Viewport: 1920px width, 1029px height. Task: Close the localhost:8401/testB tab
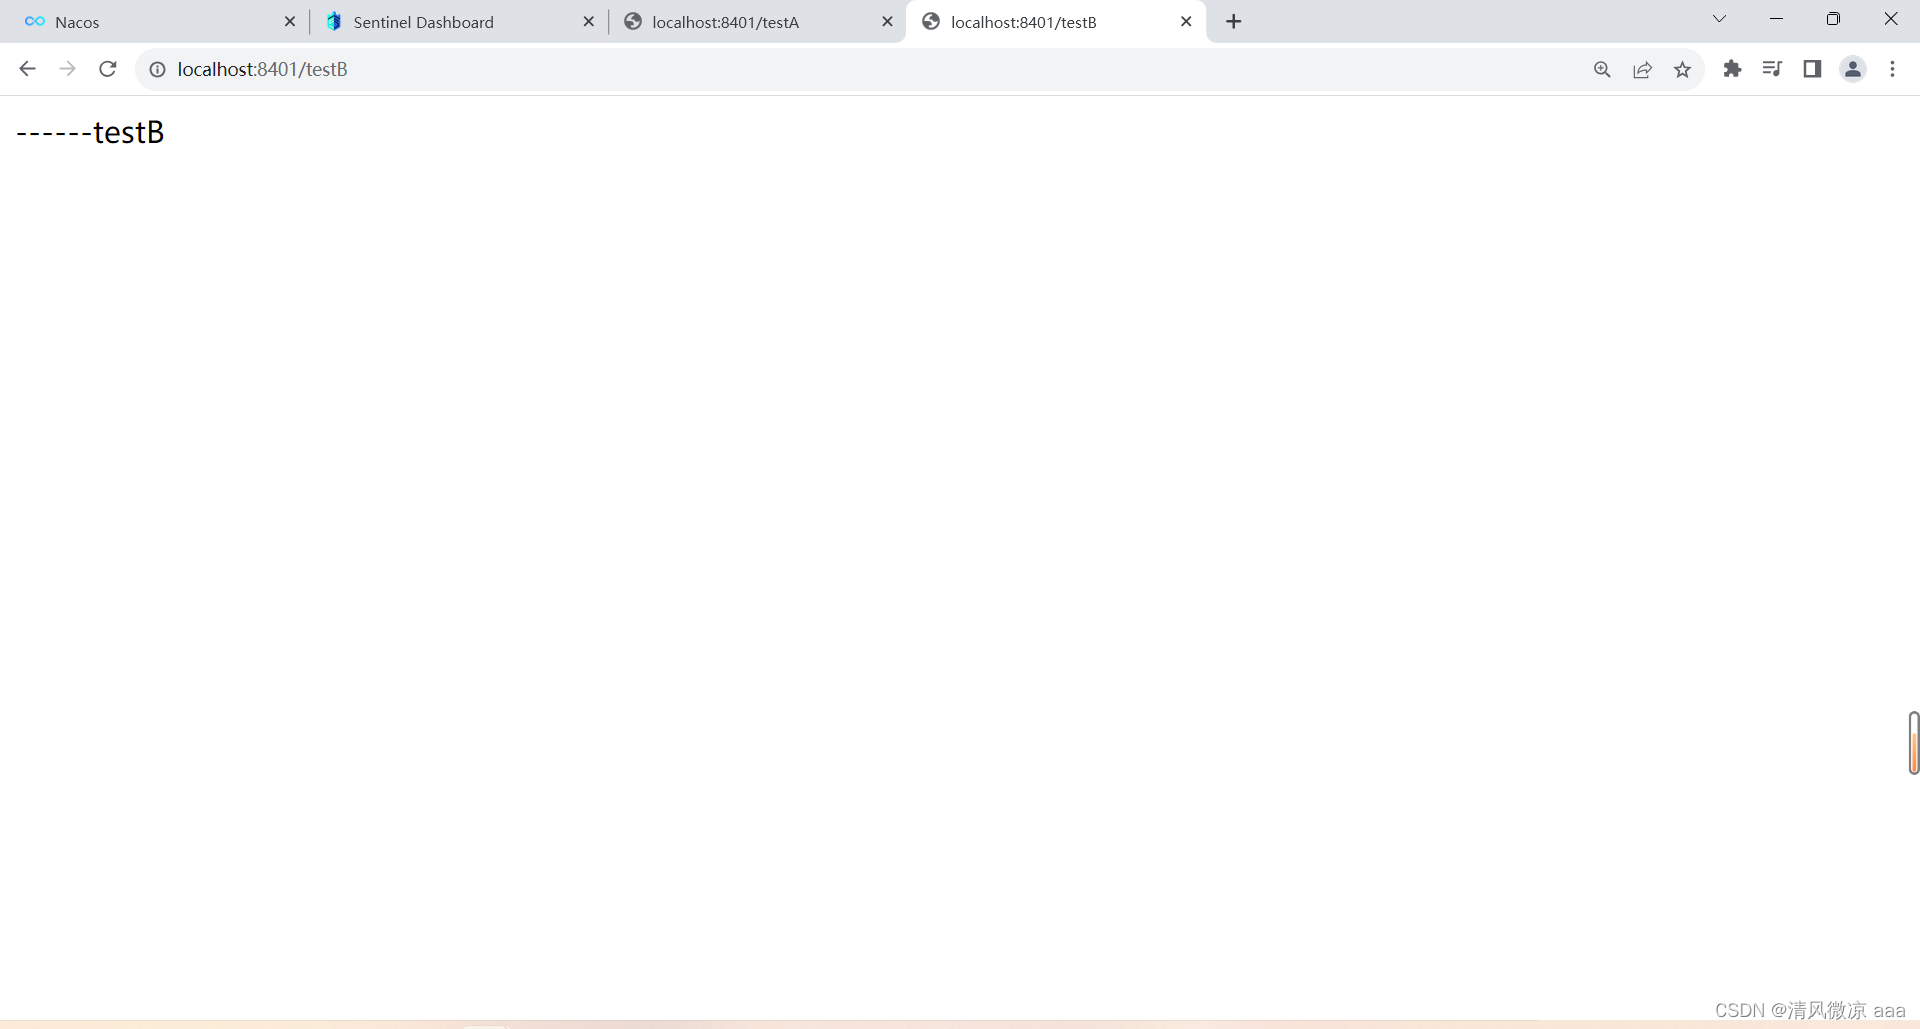[x=1186, y=21]
